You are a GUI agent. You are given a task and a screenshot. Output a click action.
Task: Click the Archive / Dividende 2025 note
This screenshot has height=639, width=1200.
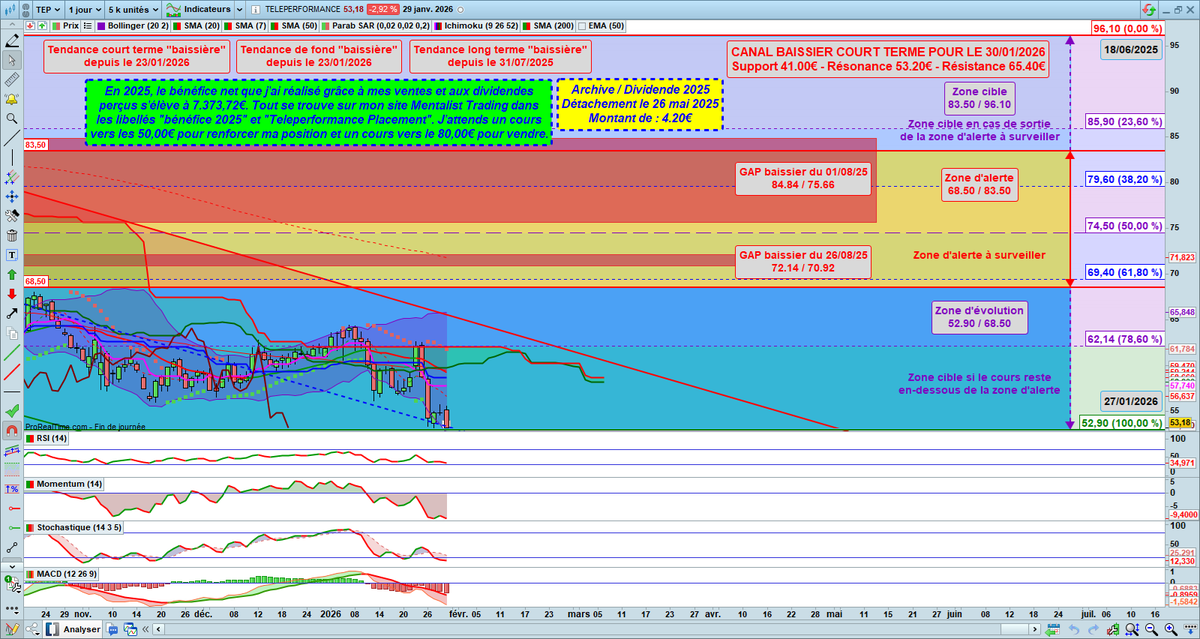coord(640,104)
